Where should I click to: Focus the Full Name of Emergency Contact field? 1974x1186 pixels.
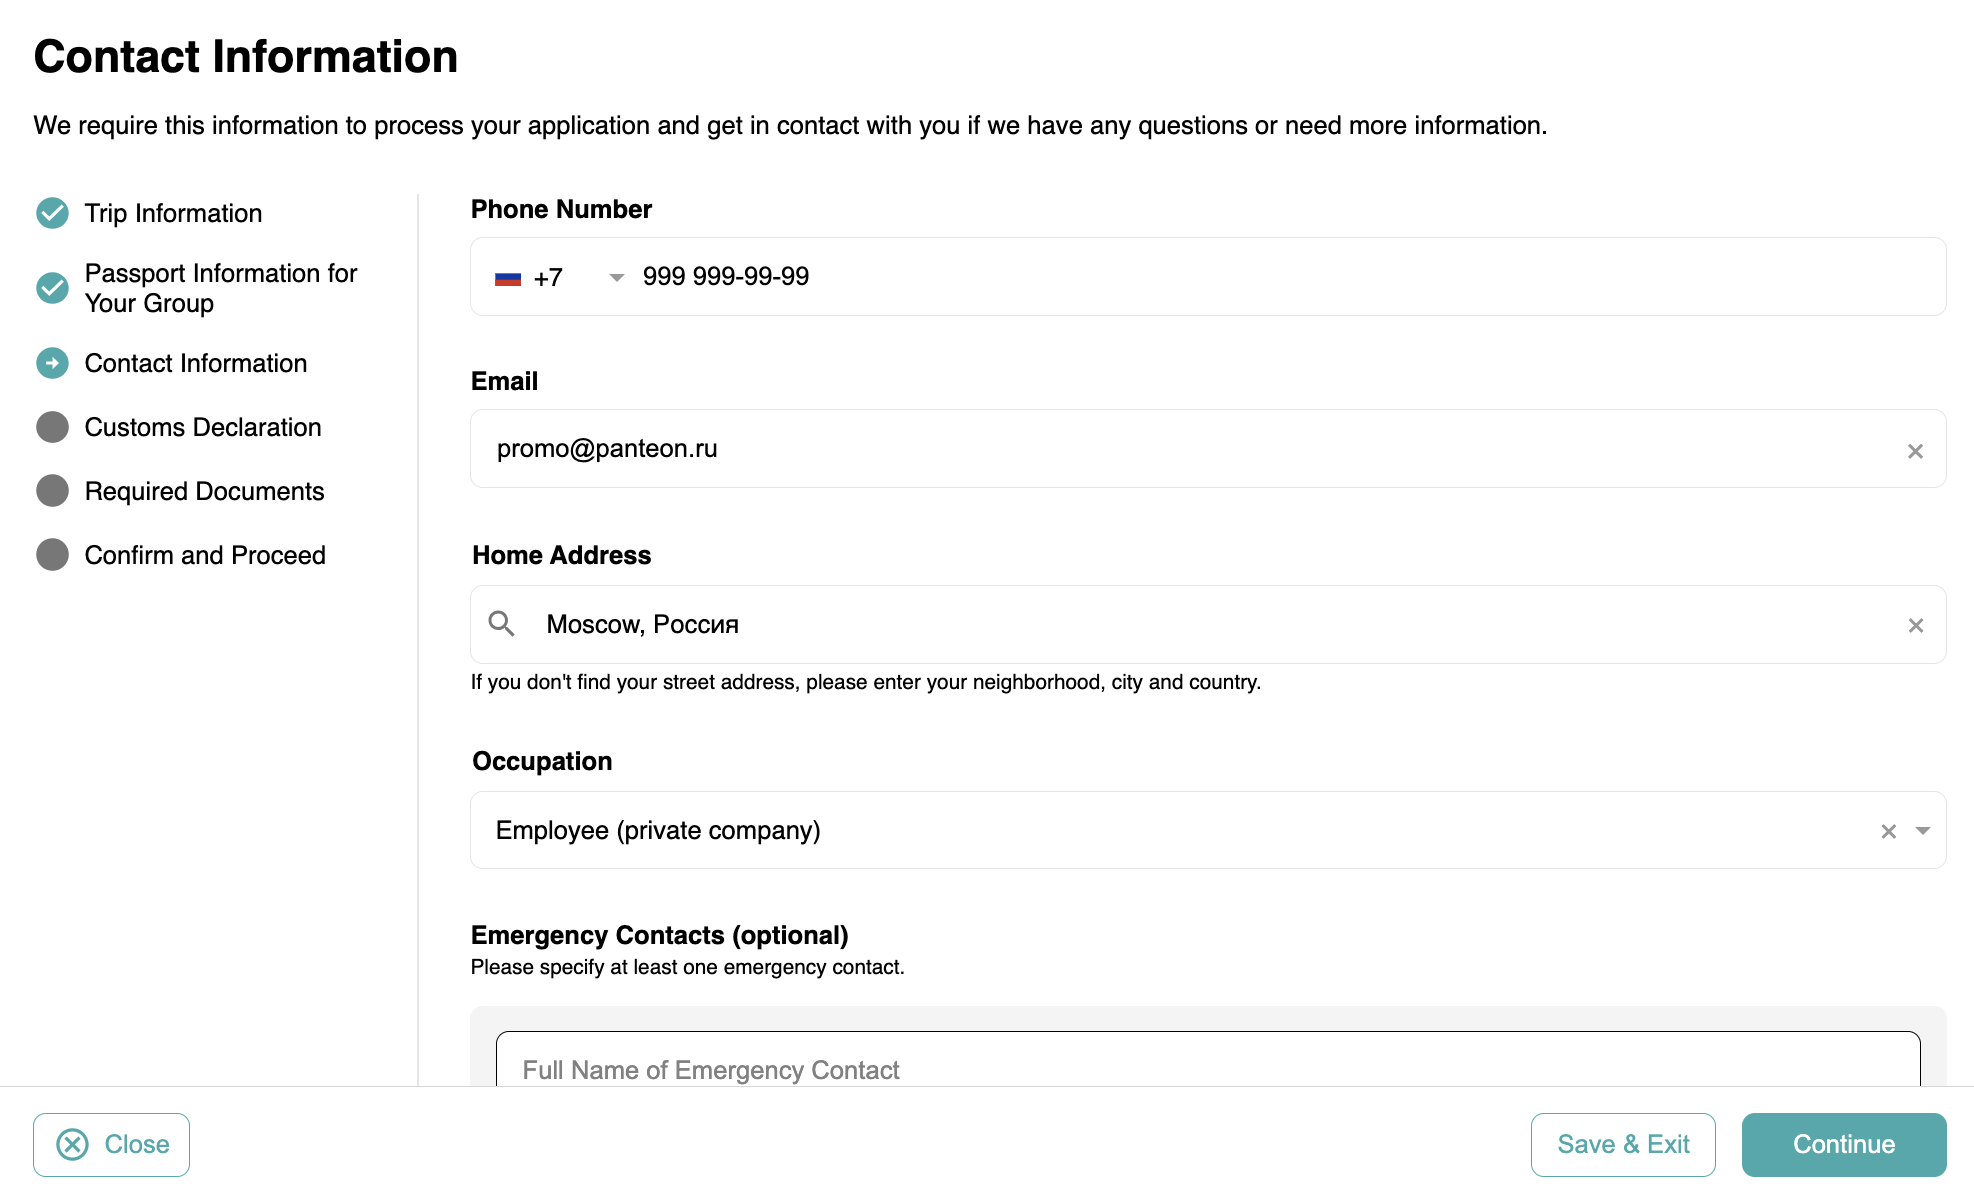tap(1207, 1066)
